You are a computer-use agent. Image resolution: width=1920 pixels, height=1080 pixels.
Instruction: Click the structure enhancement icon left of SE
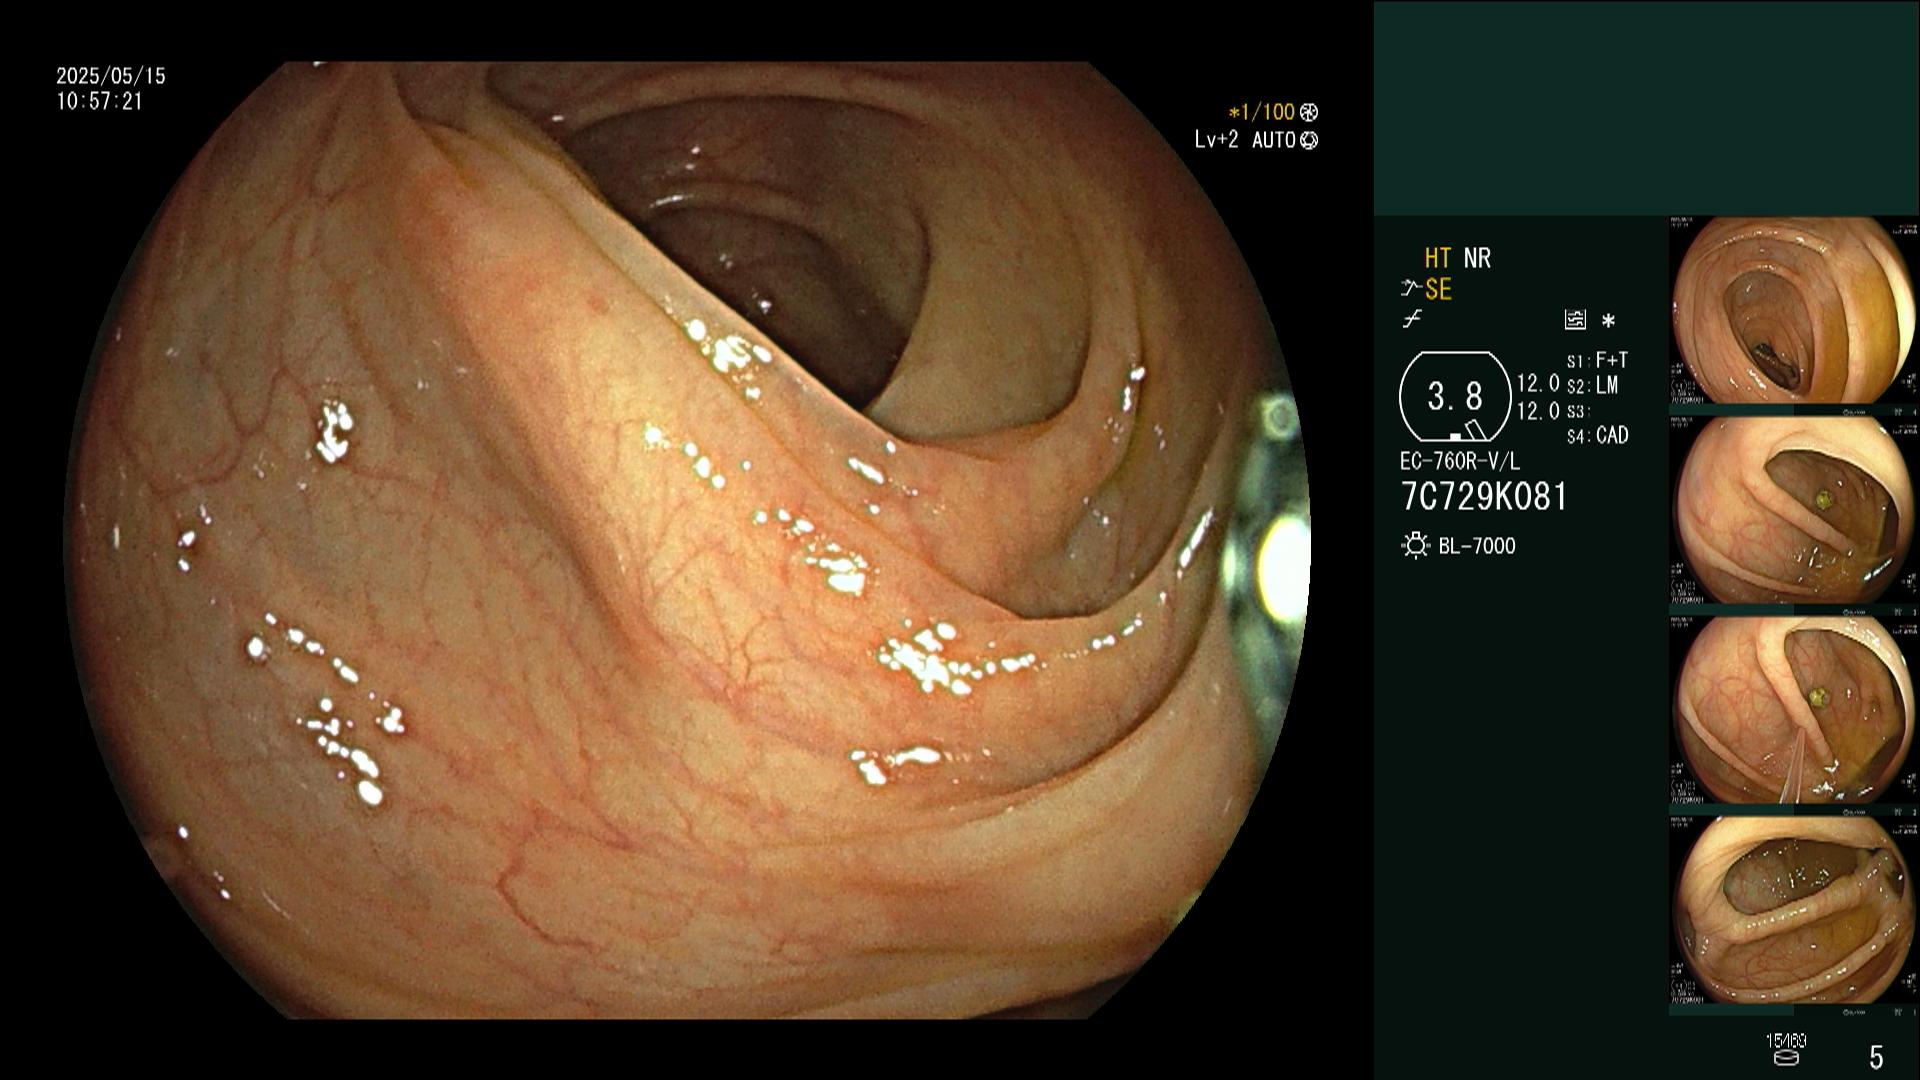pos(1411,289)
